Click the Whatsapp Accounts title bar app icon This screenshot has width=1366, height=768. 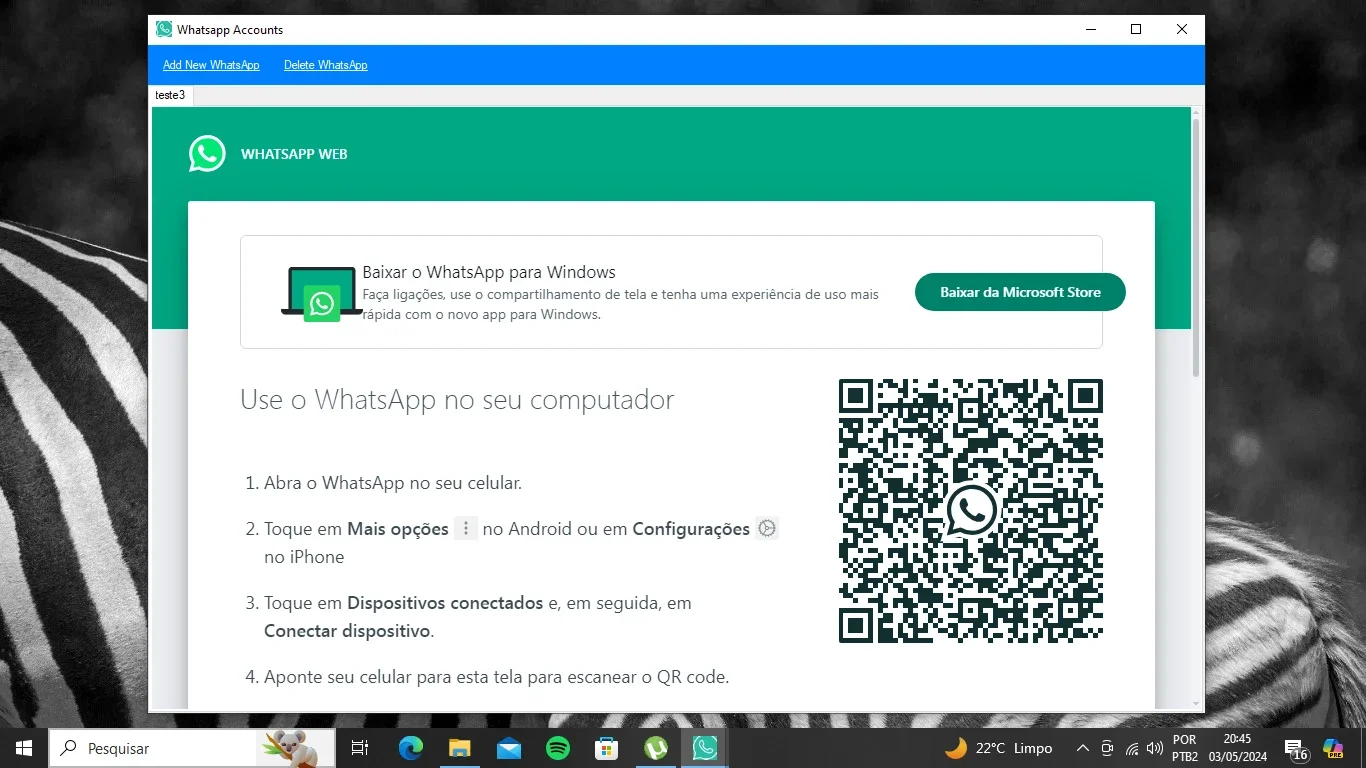click(164, 30)
